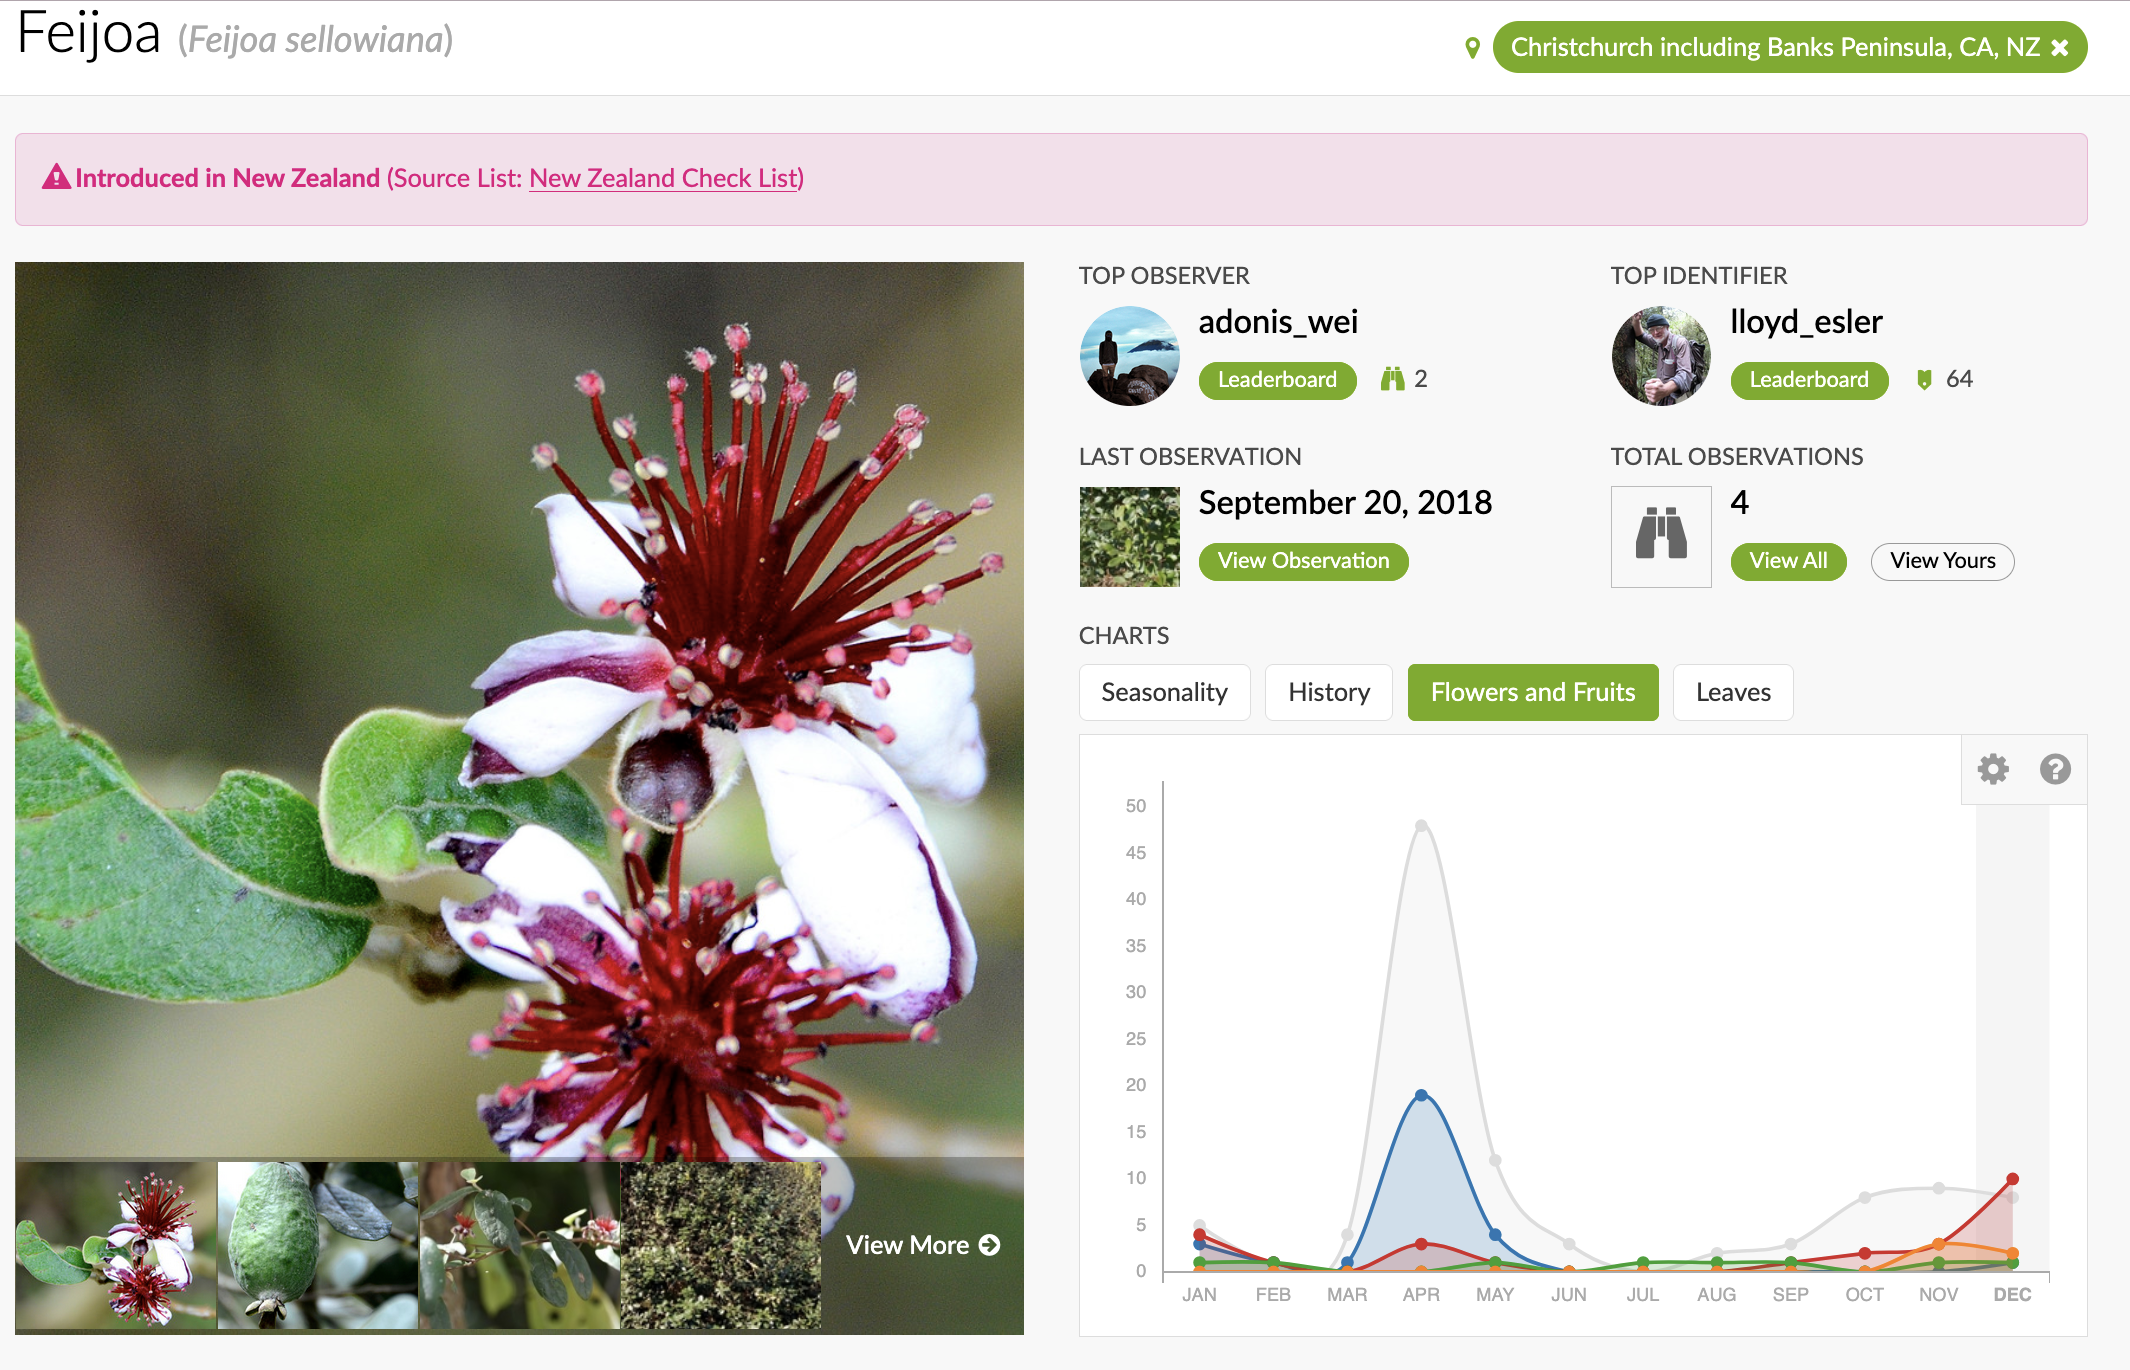Open lloyd_esler's profile avatar
The image size is (2130, 1370).
(1661, 356)
